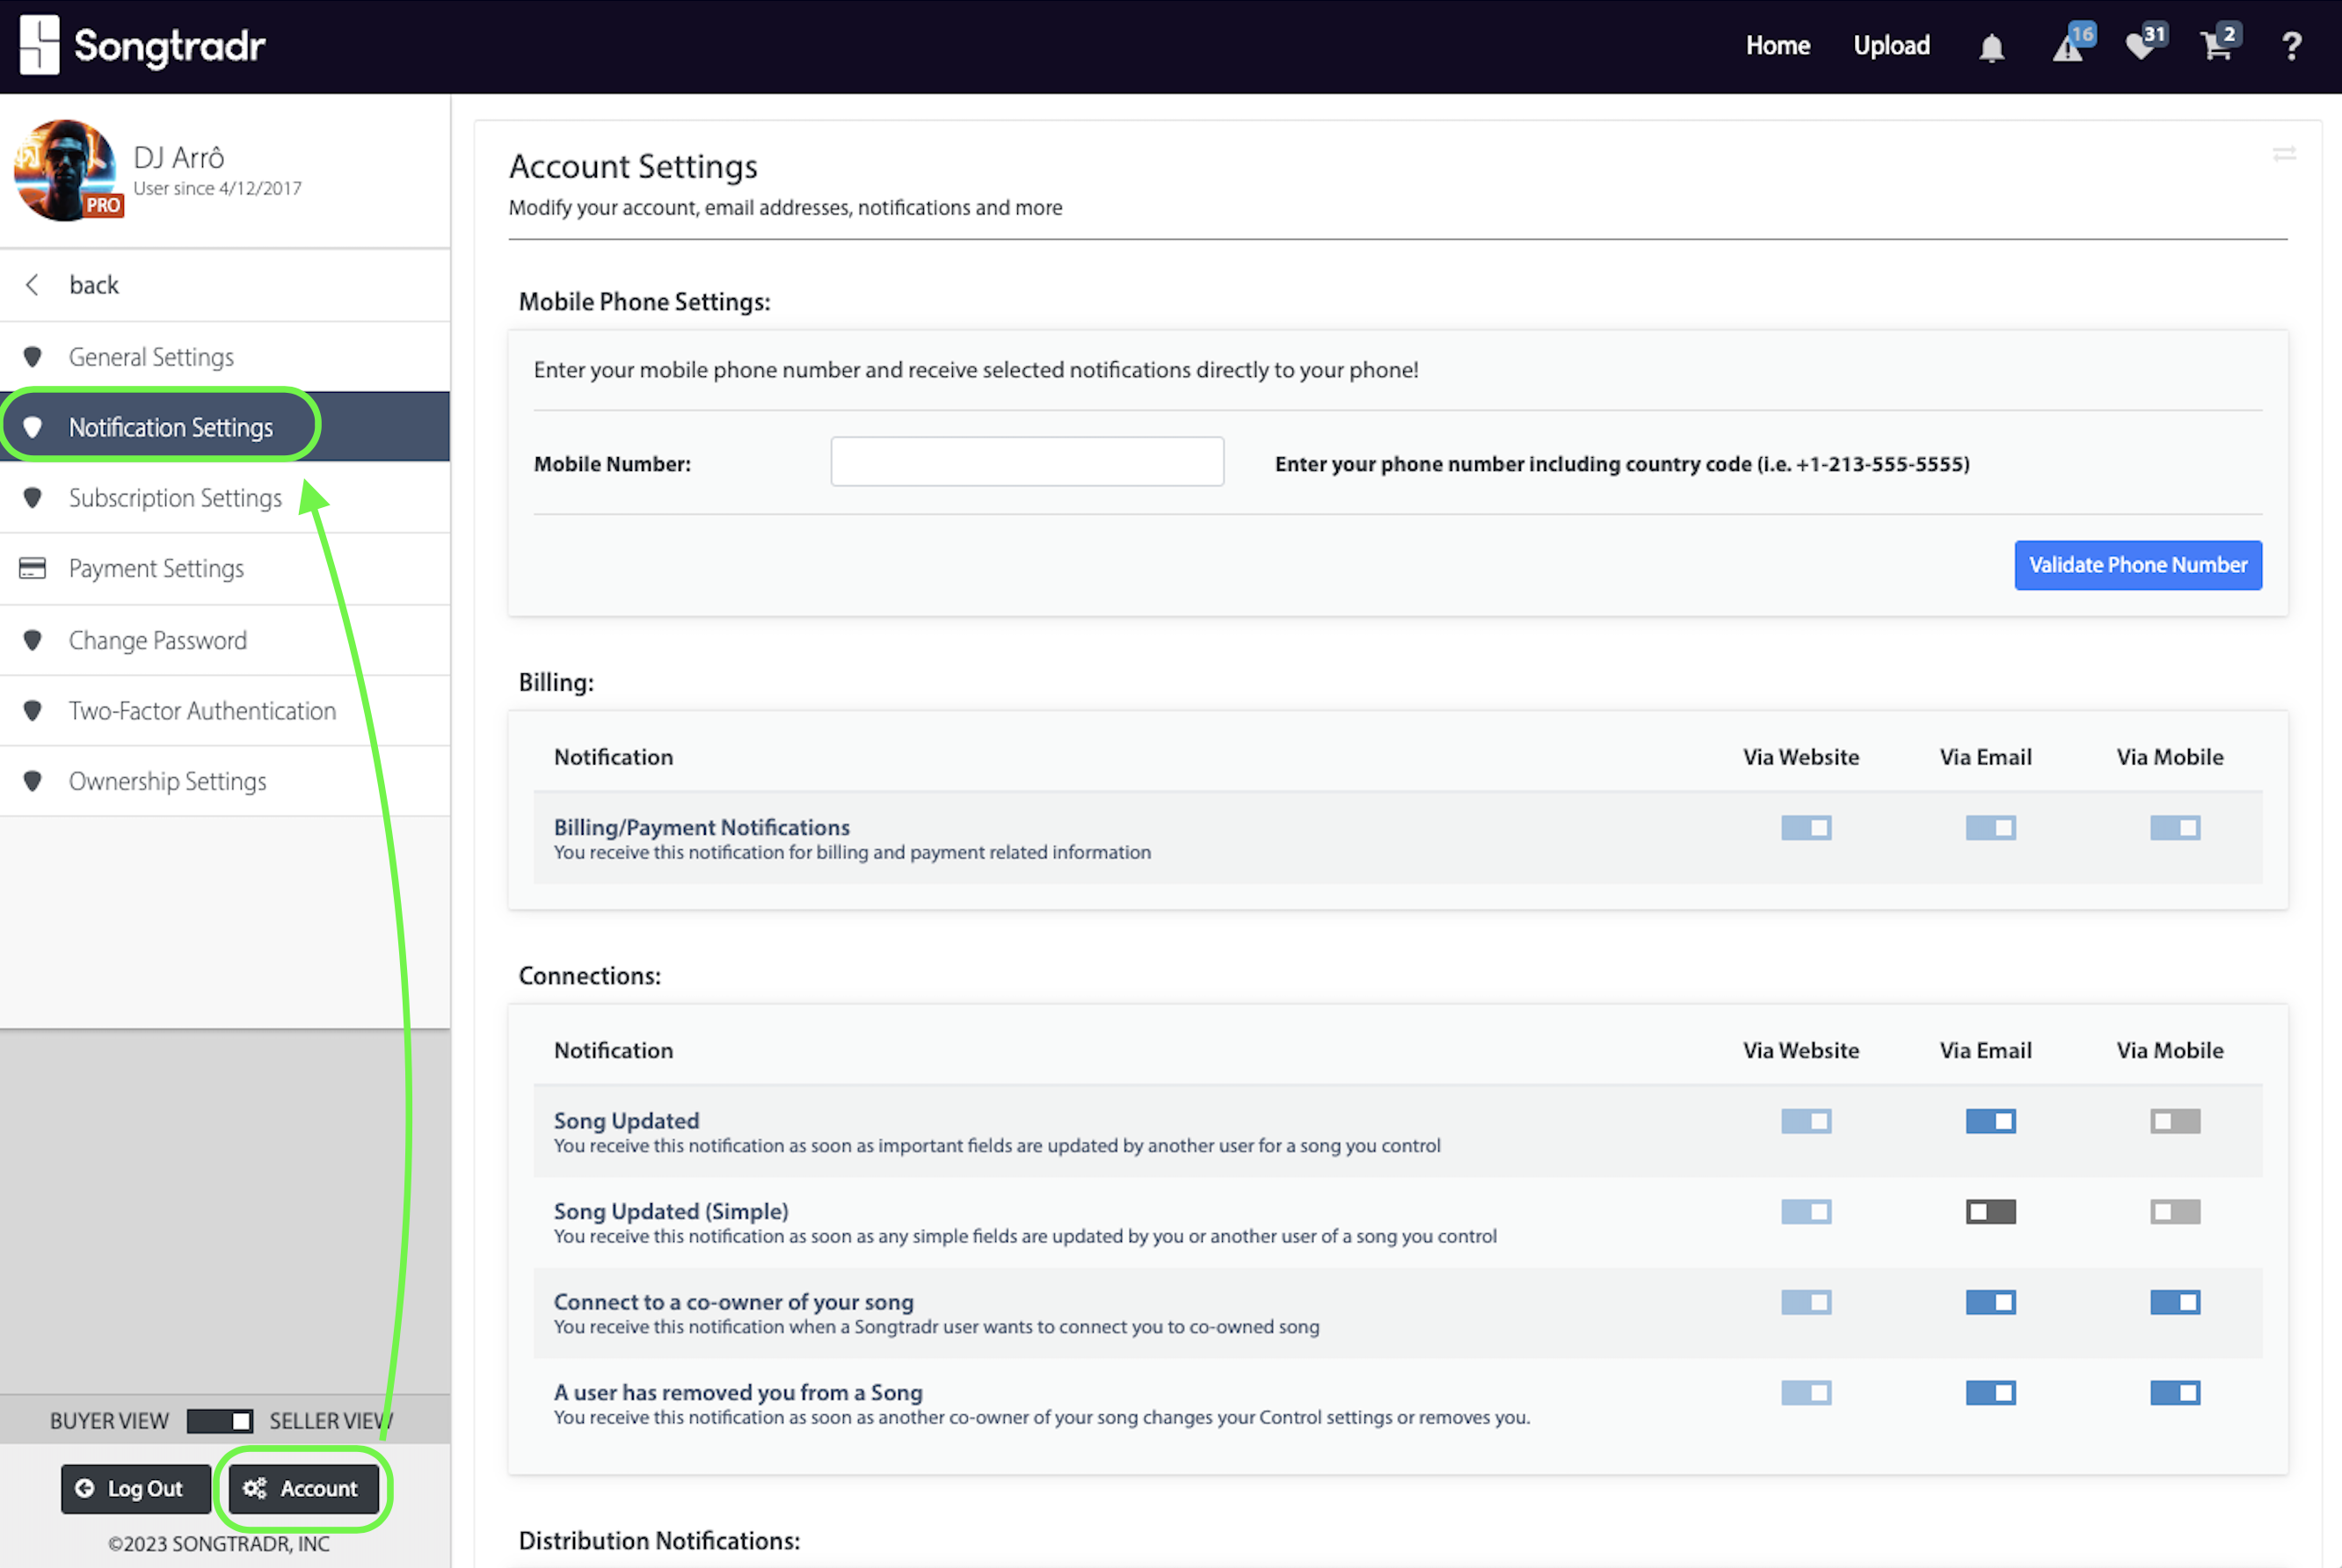
Task: Open the notifications bell
Action: pos(1991,47)
